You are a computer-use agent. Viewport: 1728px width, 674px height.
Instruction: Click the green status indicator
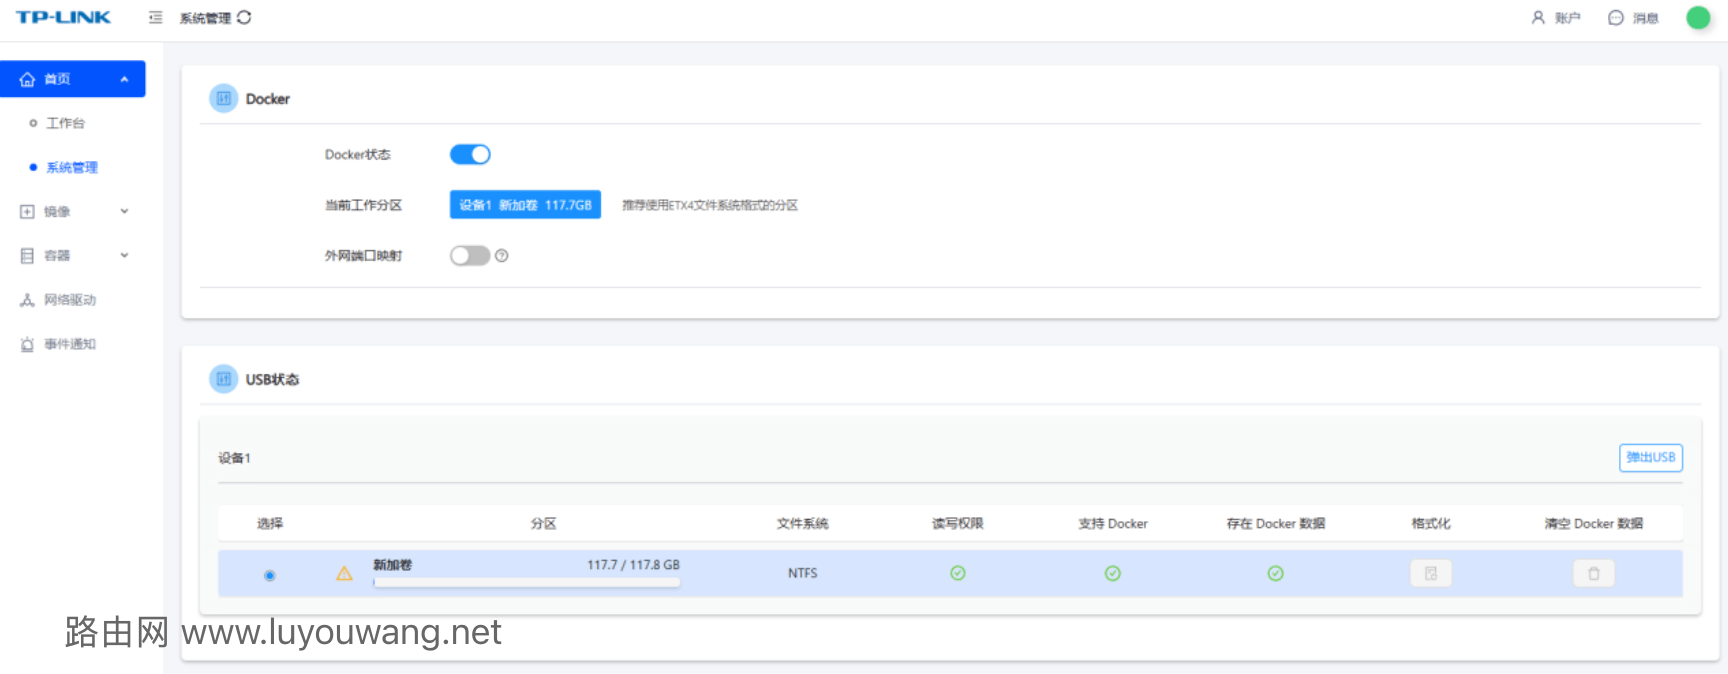pyautogui.click(x=1698, y=17)
